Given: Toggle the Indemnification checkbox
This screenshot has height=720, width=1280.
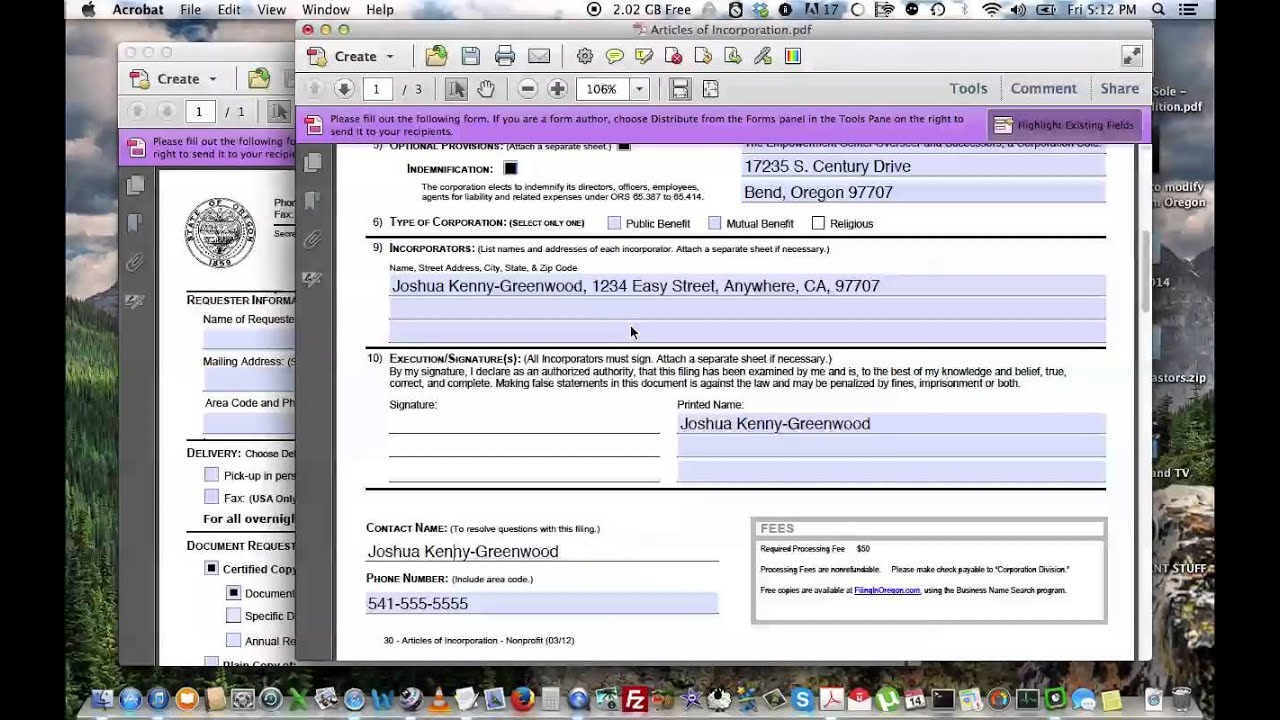Looking at the screenshot, I should (510, 168).
